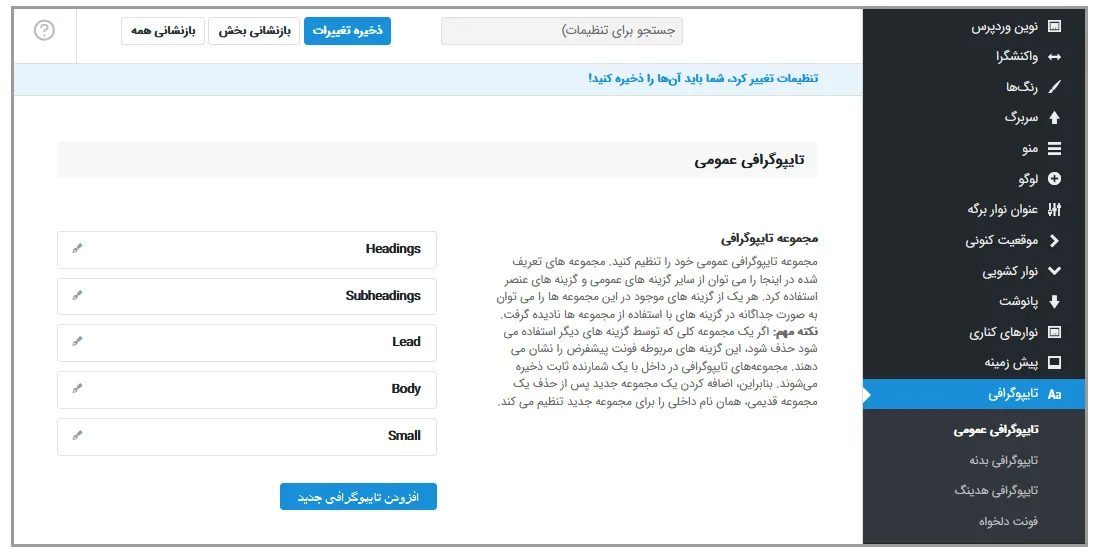This screenshot has height=553, width=1100.
Task: Click the پیش زمینه square icon
Action: coord(1054,362)
